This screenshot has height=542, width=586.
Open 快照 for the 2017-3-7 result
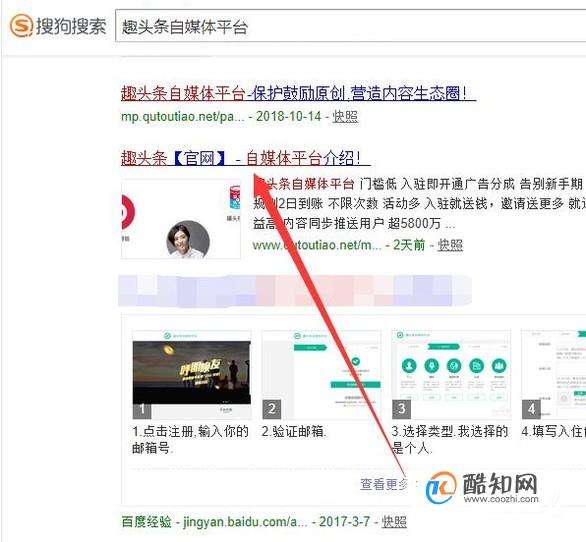[x=394, y=521]
